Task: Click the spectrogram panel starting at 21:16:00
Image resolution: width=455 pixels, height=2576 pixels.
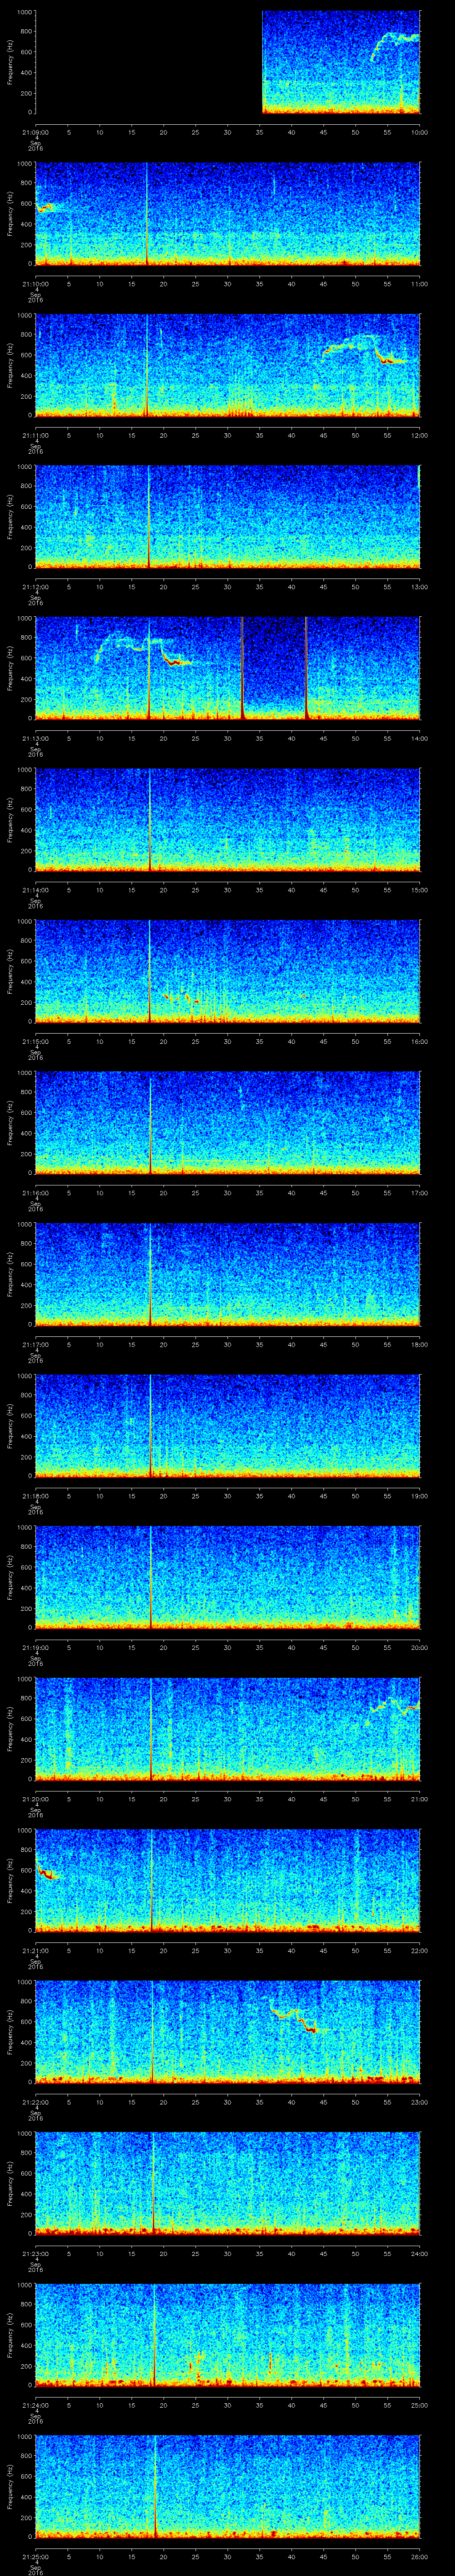Action: point(228,1122)
